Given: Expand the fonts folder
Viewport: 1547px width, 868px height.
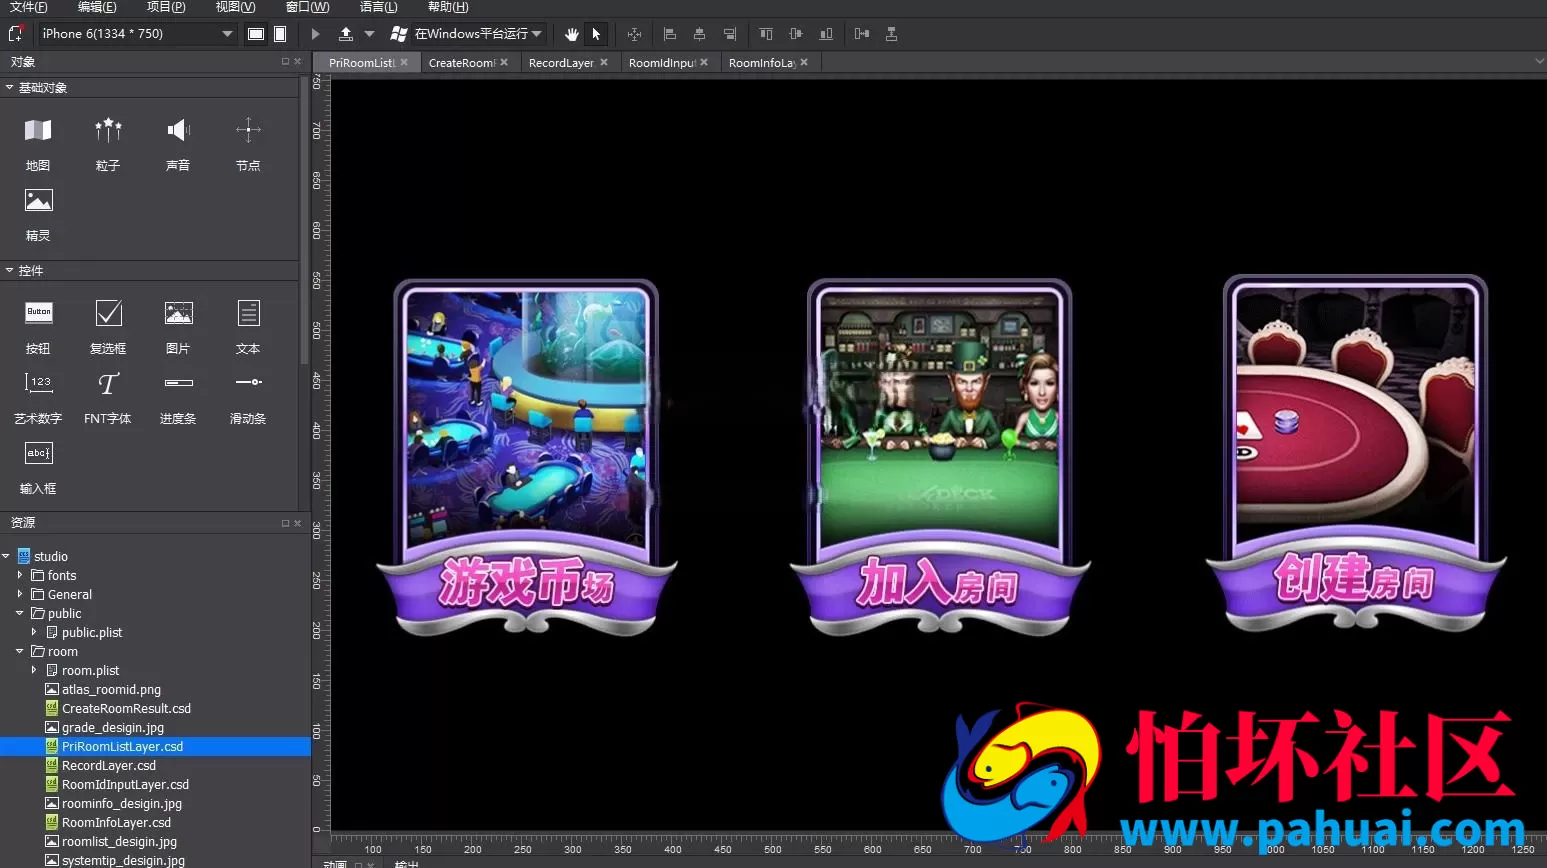Looking at the screenshot, I should 19,575.
